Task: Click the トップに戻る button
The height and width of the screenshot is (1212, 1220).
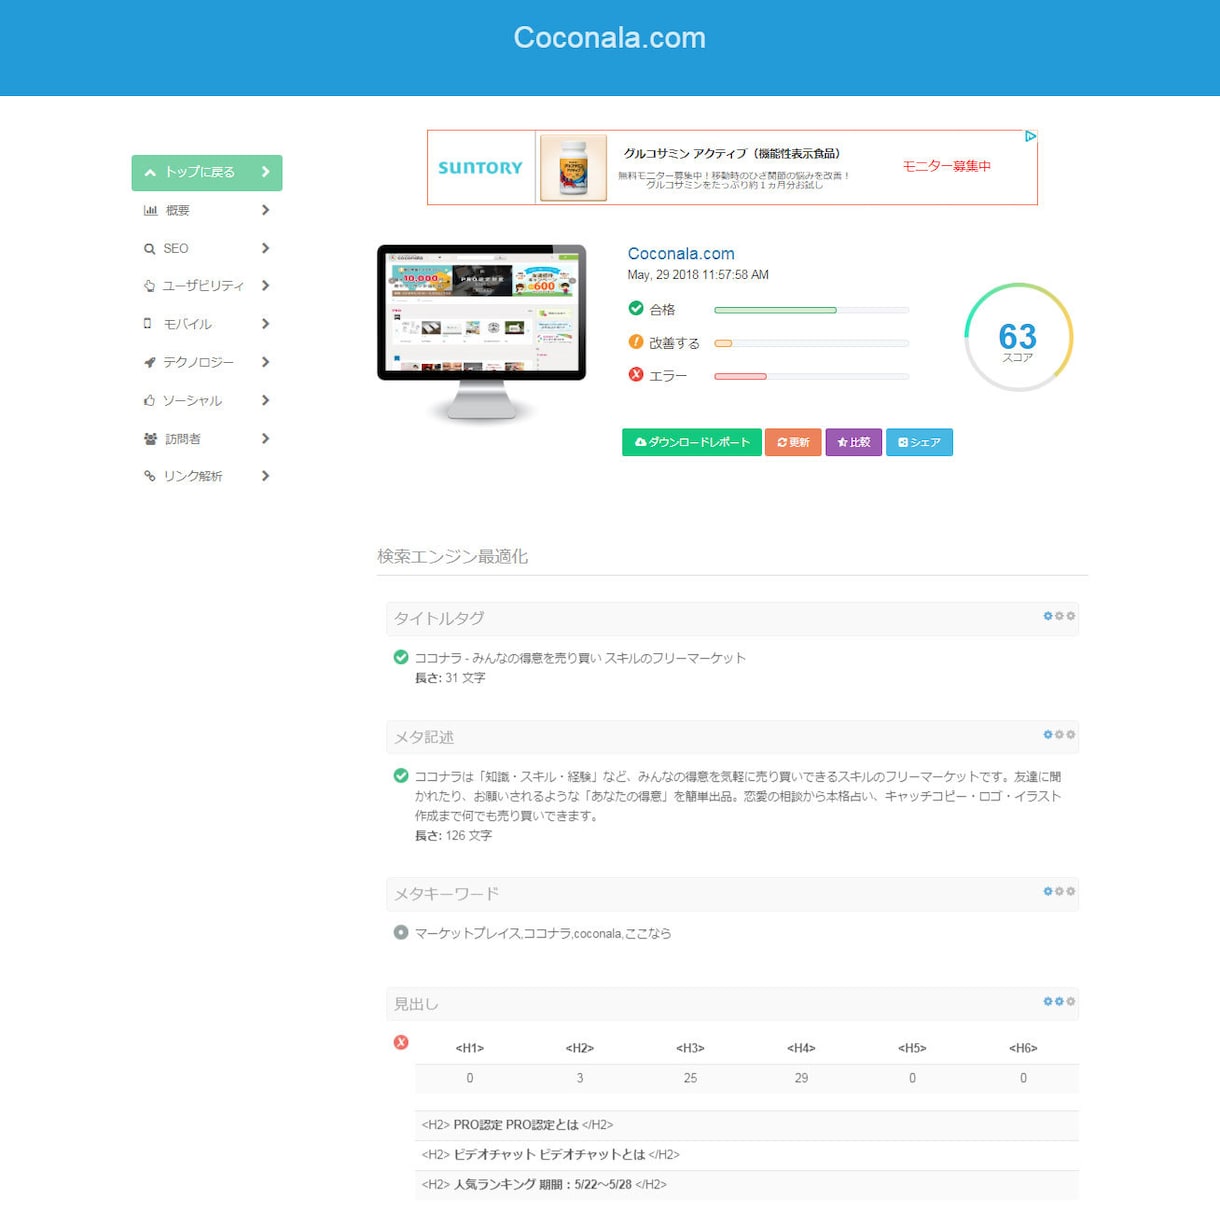Action: (x=207, y=172)
